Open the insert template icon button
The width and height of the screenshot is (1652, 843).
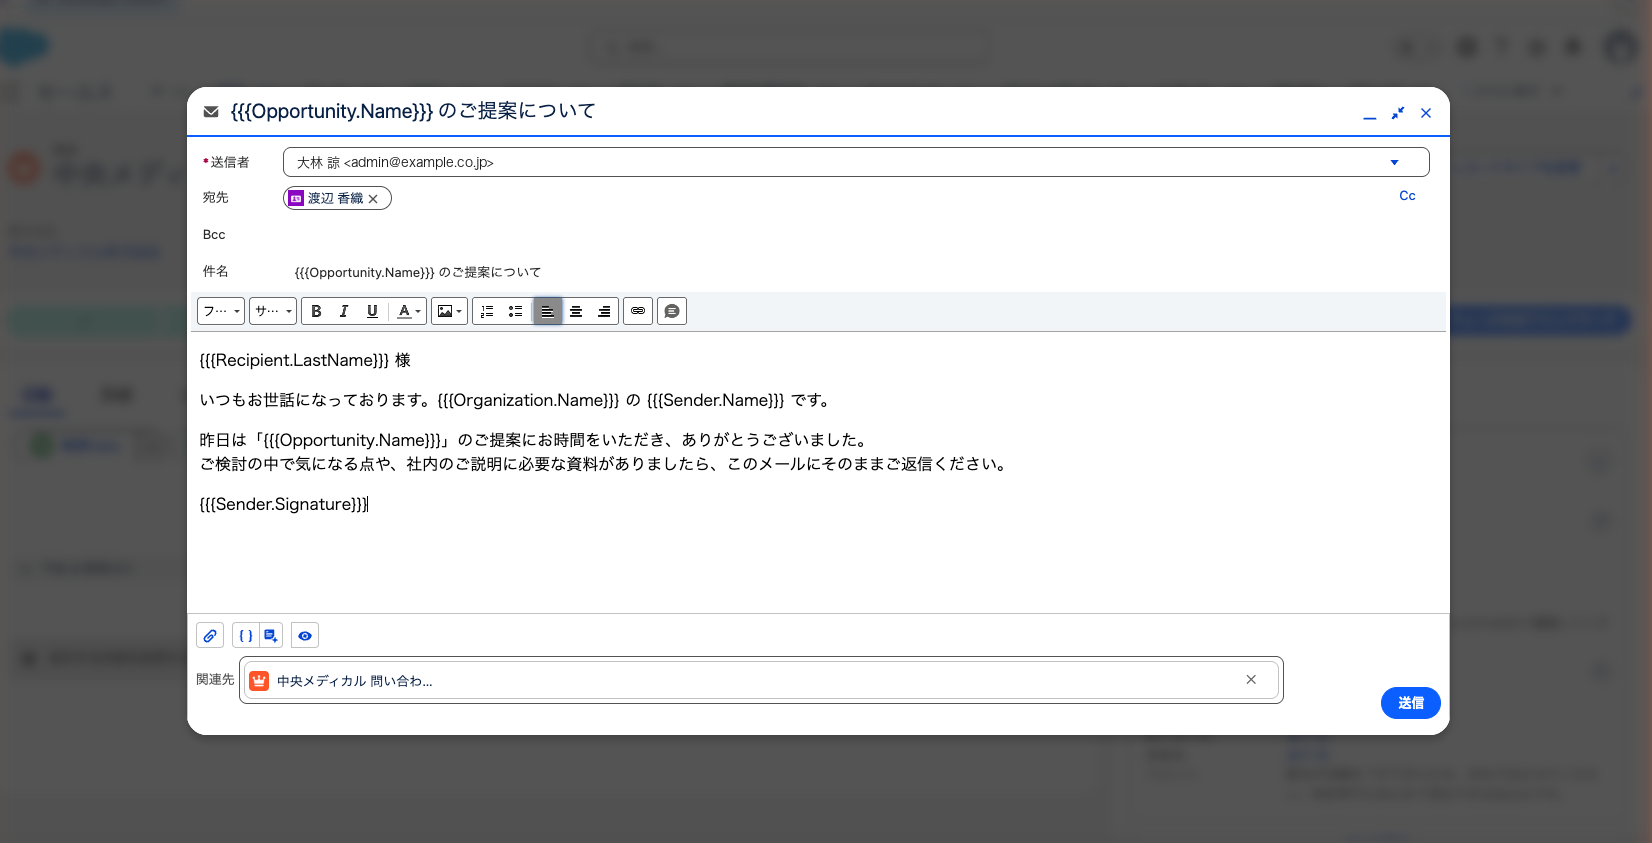(271, 635)
